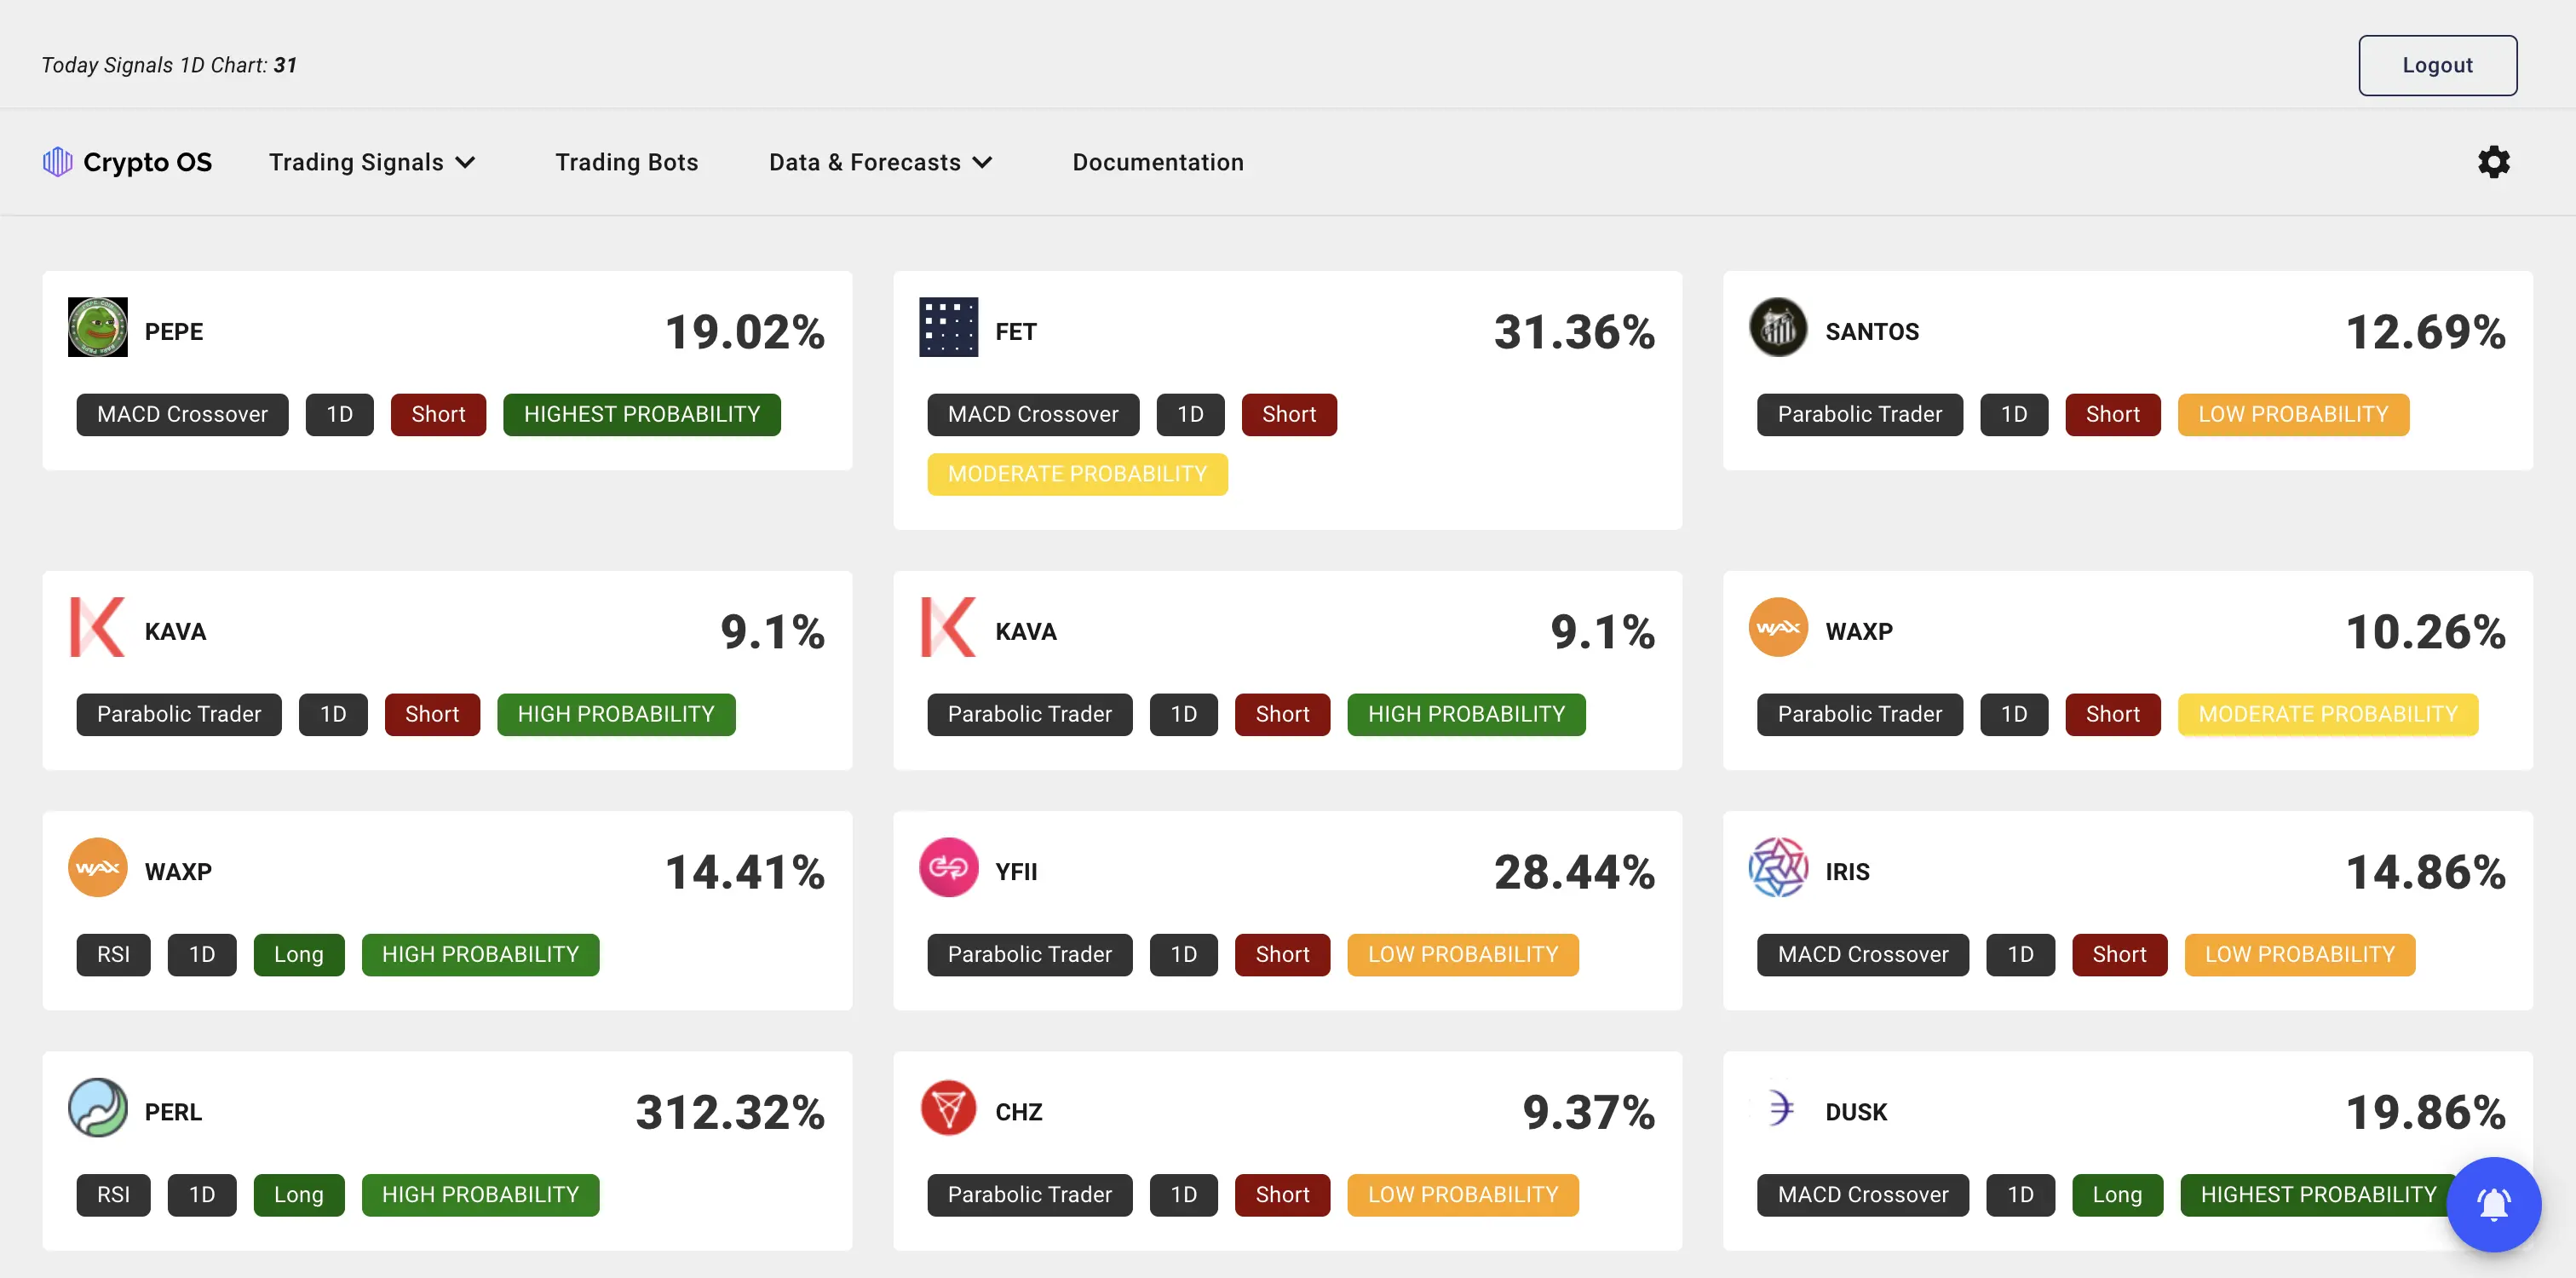Click the Crypto OS logo icon
This screenshot has height=1278, width=2576.
58,162
